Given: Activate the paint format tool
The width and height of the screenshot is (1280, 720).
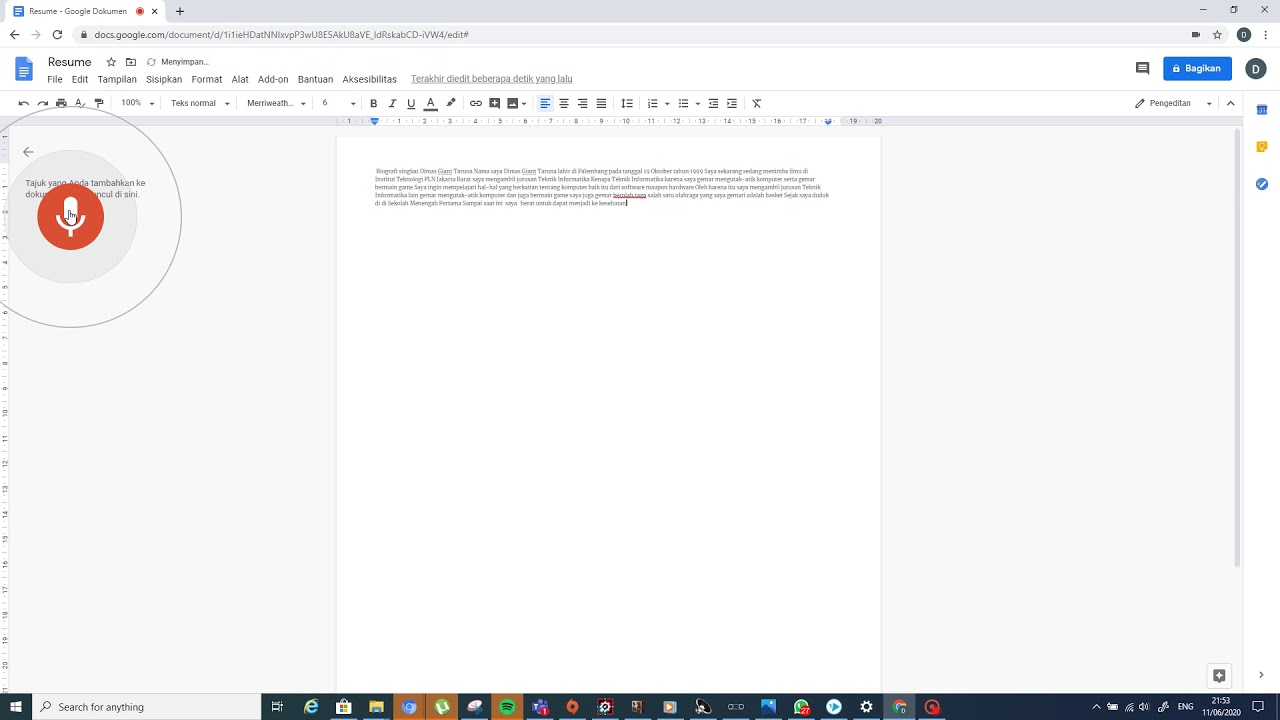Looking at the screenshot, I should pyautogui.click(x=98, y=103).
